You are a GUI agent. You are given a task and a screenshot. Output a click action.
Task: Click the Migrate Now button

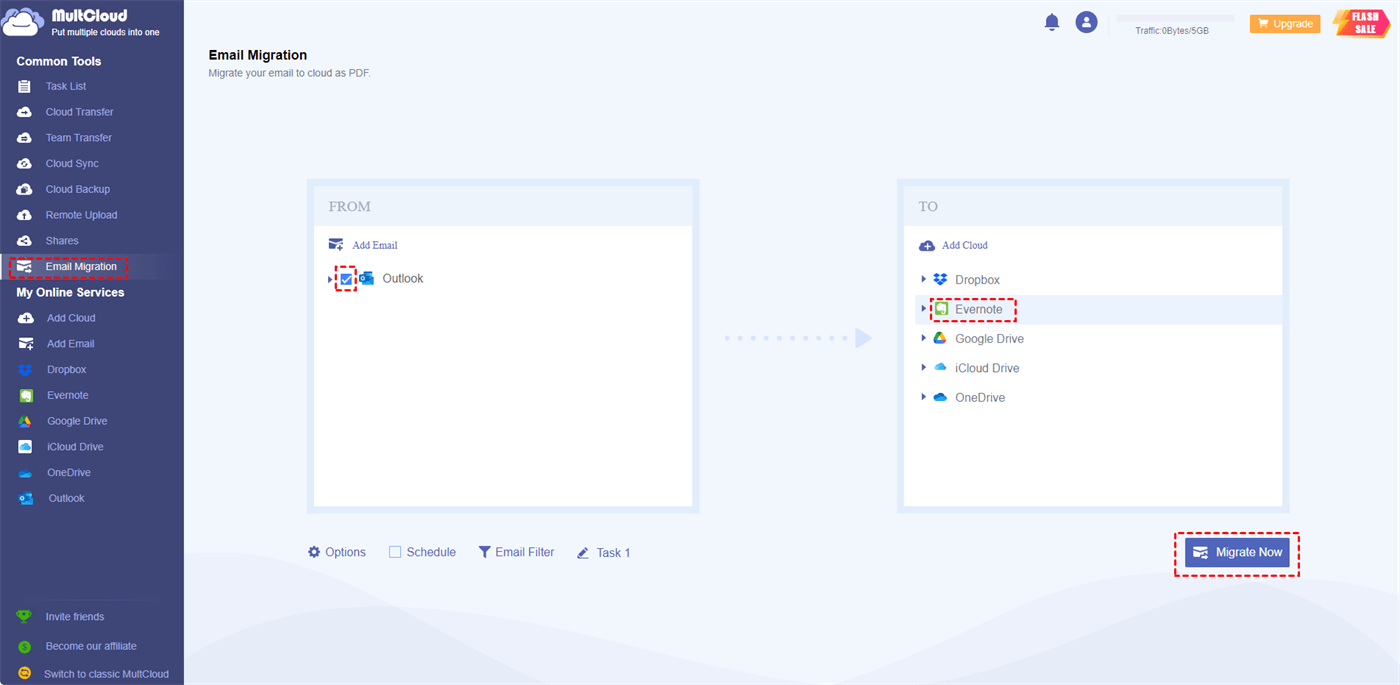pyautogui.click(x=1237, y=553)
